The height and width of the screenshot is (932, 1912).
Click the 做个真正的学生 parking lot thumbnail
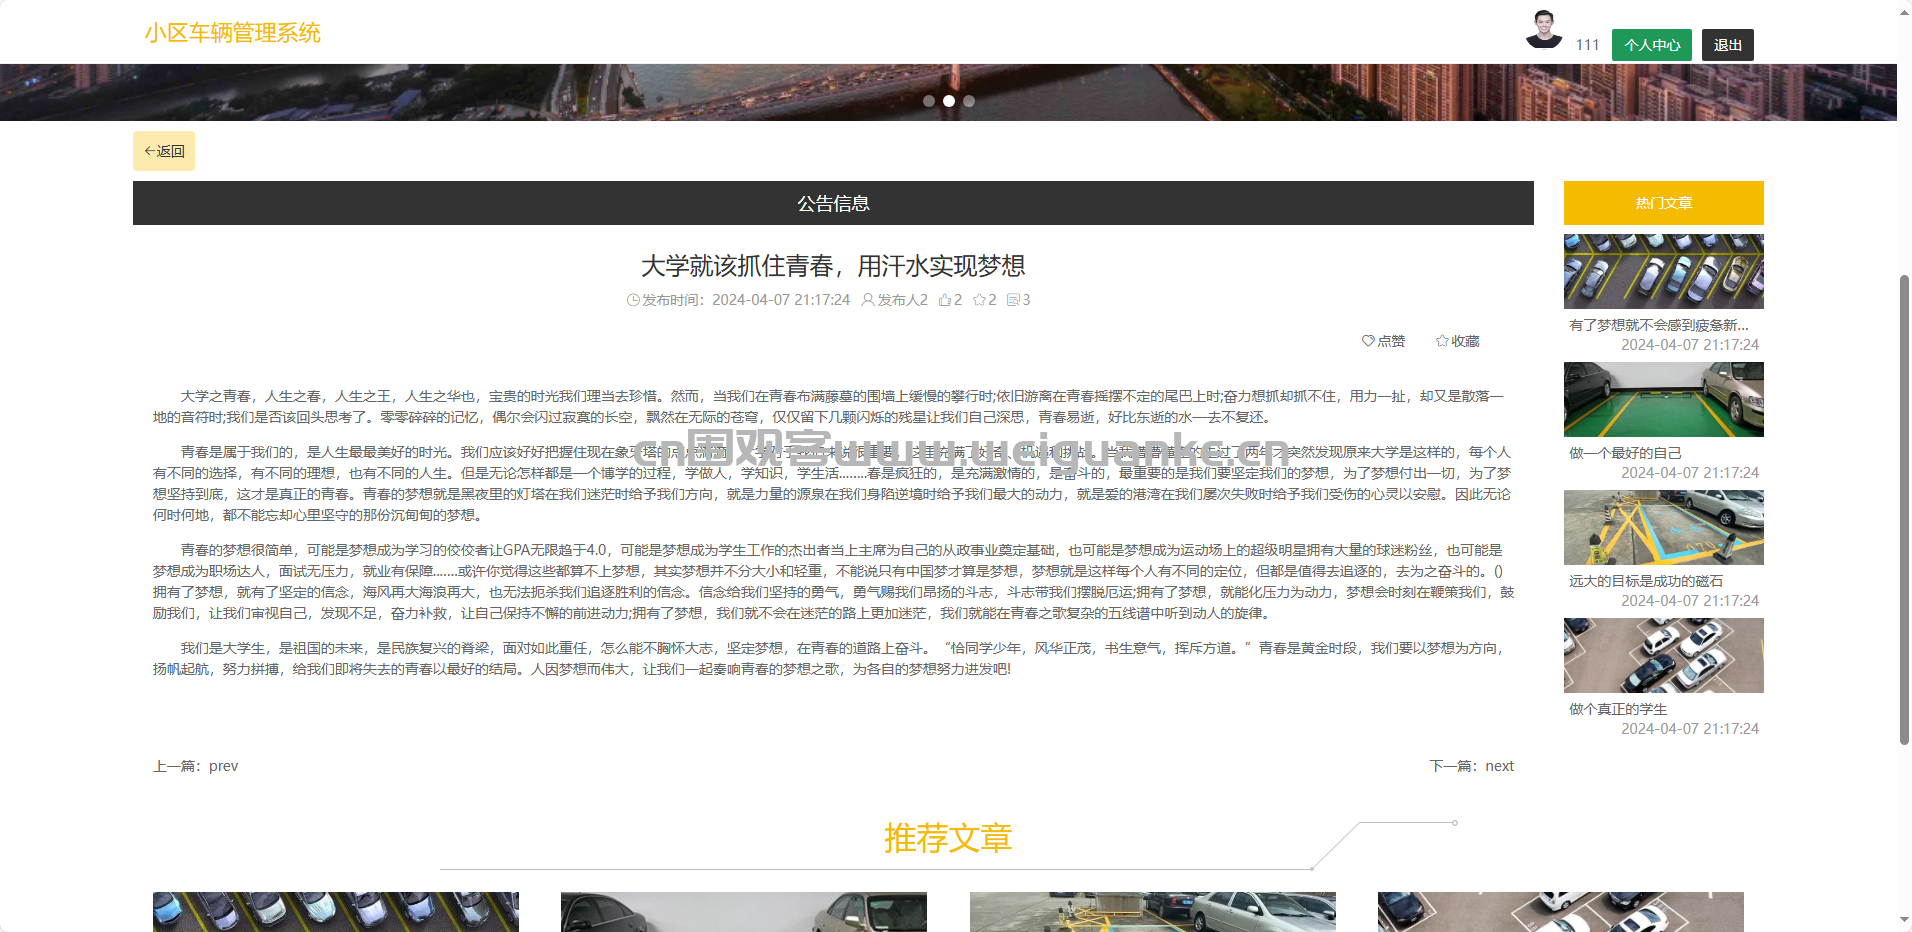(1663, 656)
